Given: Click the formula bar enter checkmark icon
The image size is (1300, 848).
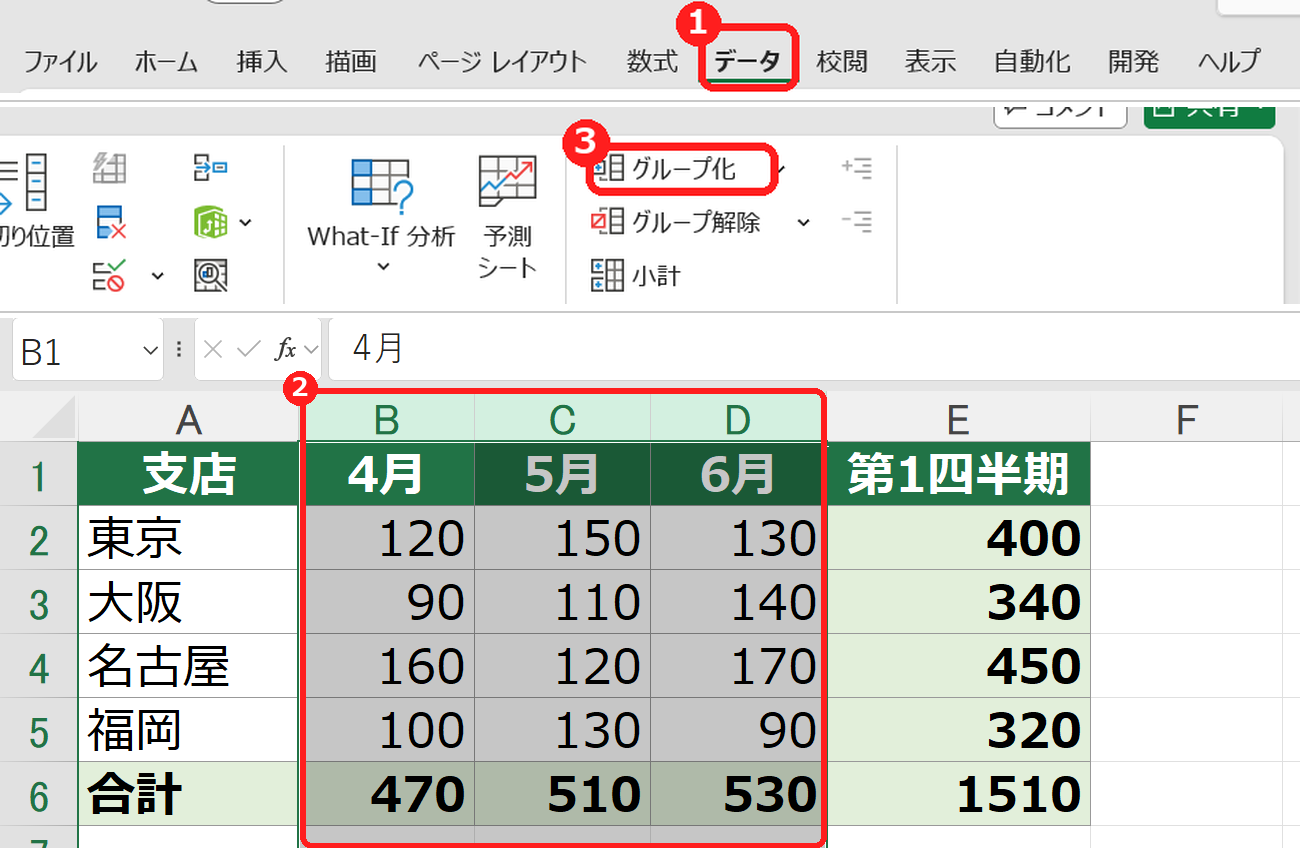Looking at the screenshot, I should (248, 349).
